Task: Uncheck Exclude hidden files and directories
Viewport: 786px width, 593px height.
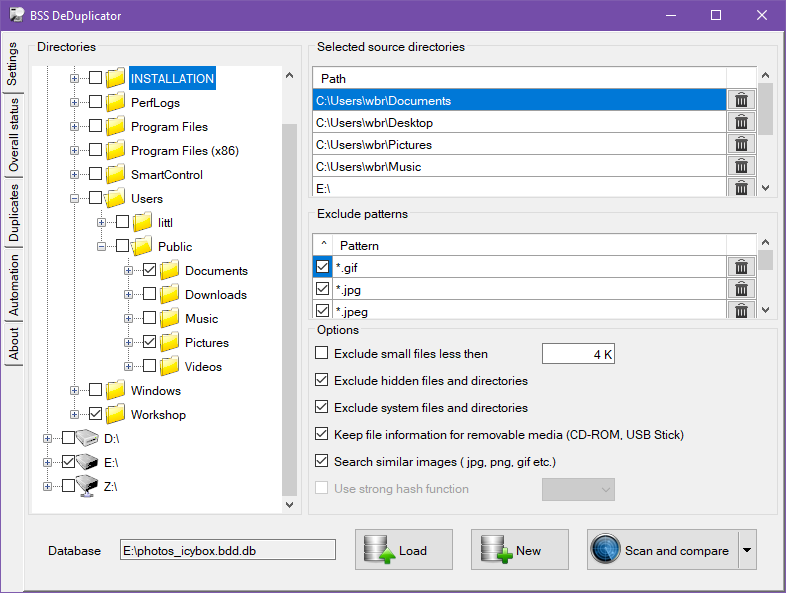Action: pyautogui.click(x=322, y=381)
